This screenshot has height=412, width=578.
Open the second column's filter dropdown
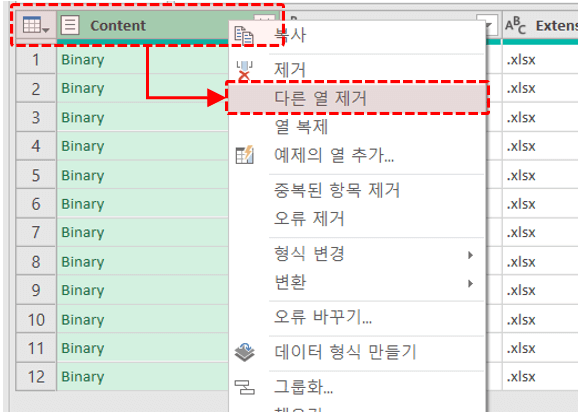487,25
